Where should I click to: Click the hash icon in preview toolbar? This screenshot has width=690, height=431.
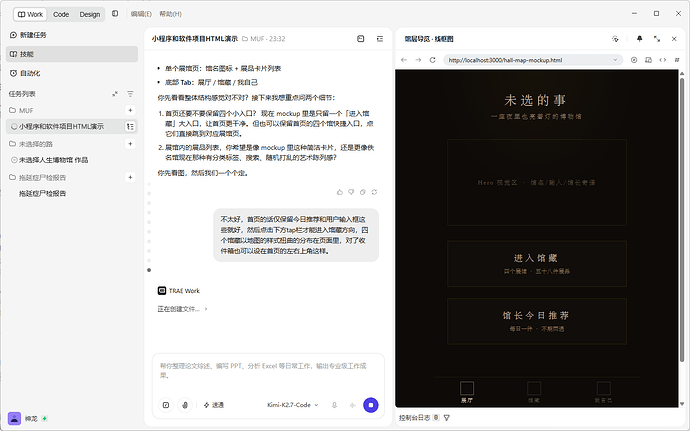point(677,60)
